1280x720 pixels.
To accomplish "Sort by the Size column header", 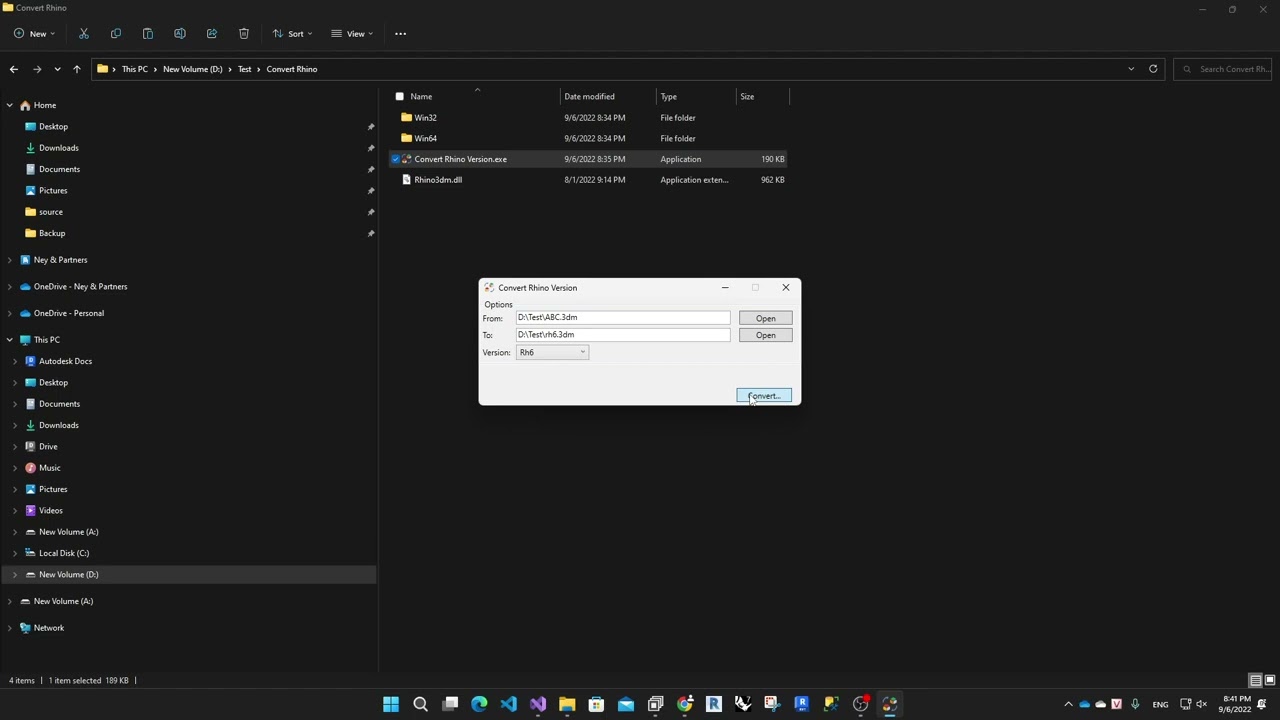I will pos(747,97).
